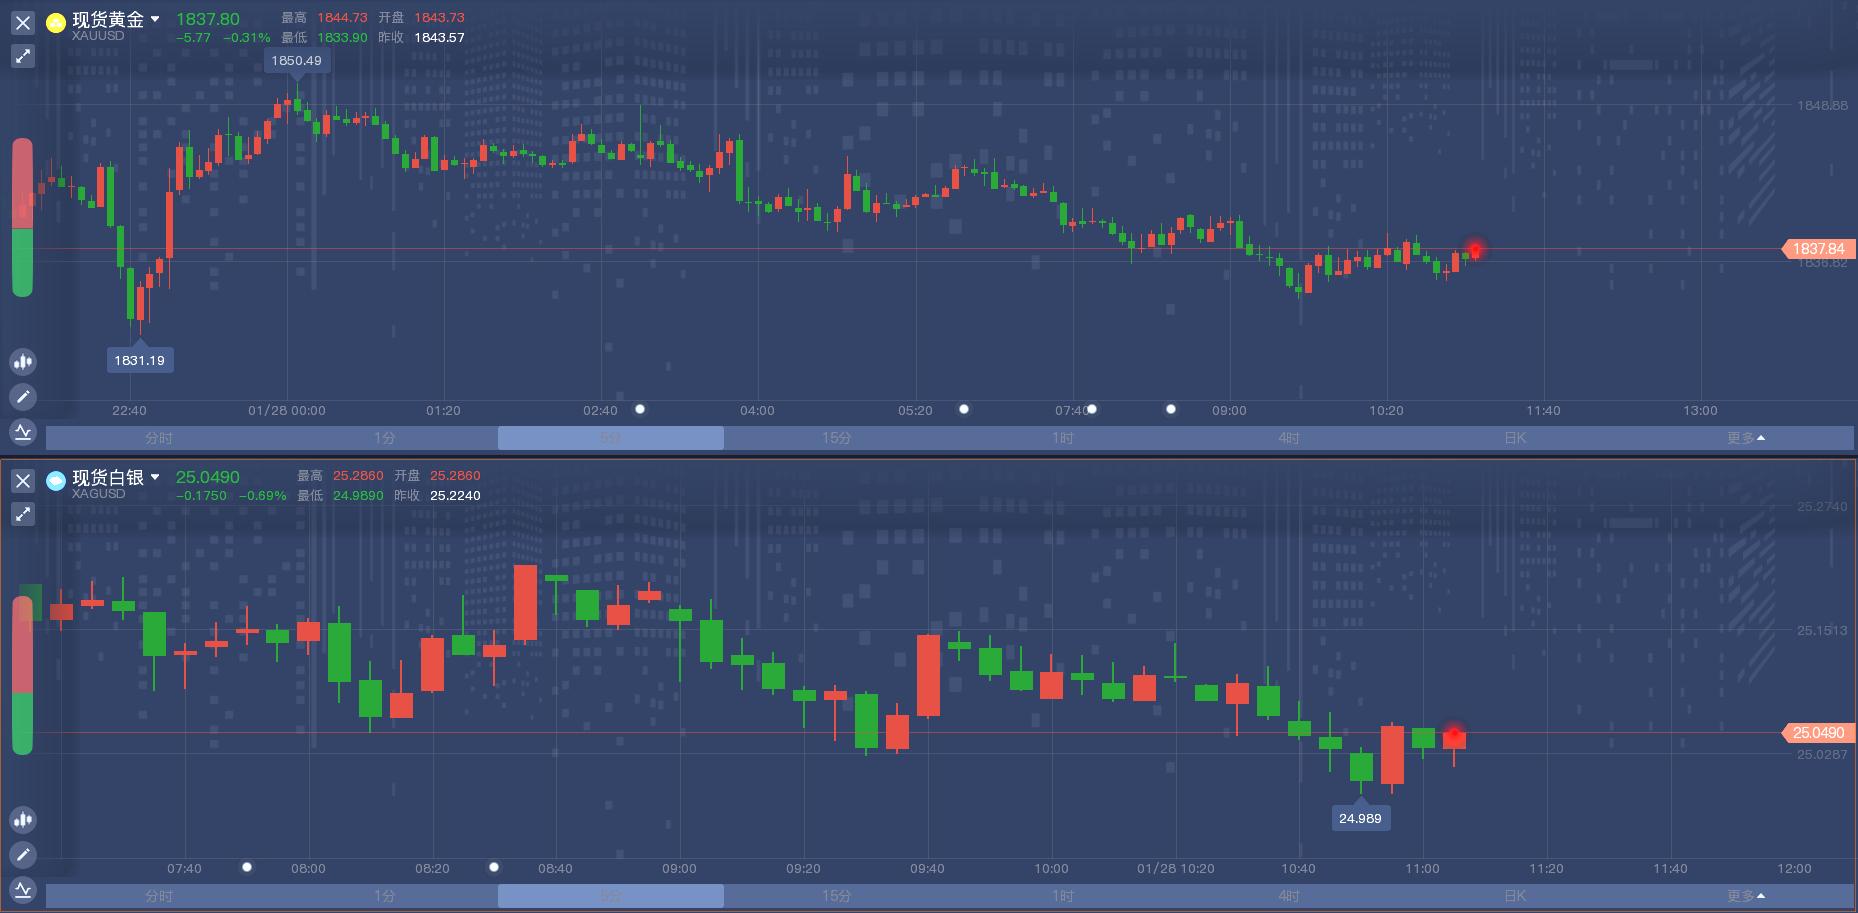The height and width of the screenshot is (913, 1858).
Task: Click the silver change percentage −0.69%
Action: [x=262, y=496]
